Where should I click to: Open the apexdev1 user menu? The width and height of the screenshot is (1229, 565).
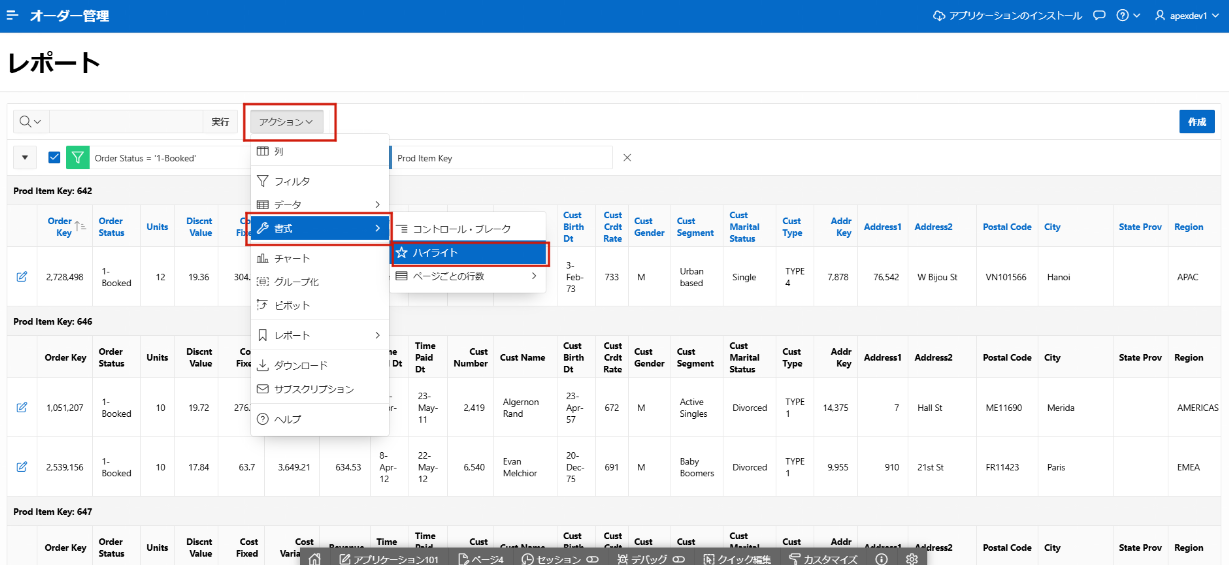click(1188, 16)
